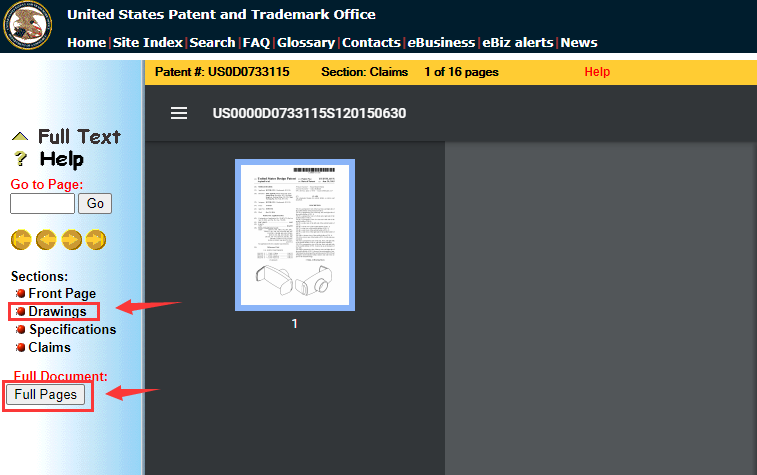Click the question mark Help icon
This screenshot has height=475, width=757.
click(x=20, y=160)
